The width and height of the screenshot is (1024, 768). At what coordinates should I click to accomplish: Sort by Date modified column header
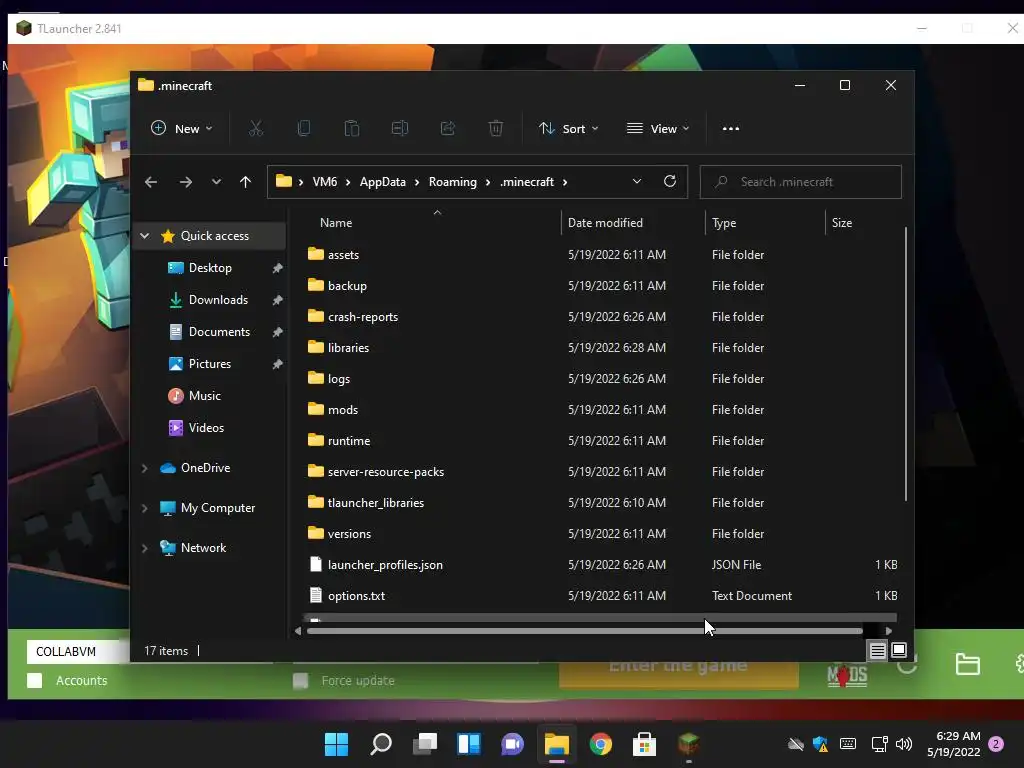pyautogui.click(x=605, y=223)
